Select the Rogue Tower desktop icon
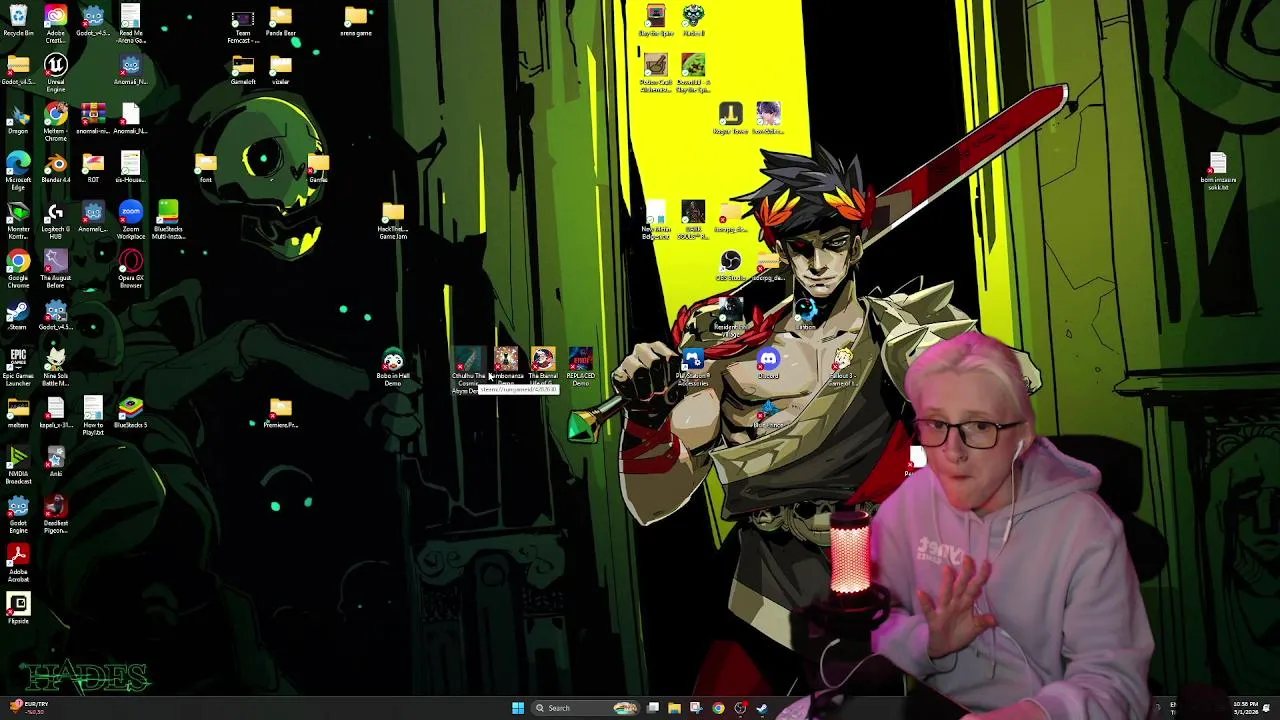This screenshot has width=1280, height=720. (x=731, y=119)
